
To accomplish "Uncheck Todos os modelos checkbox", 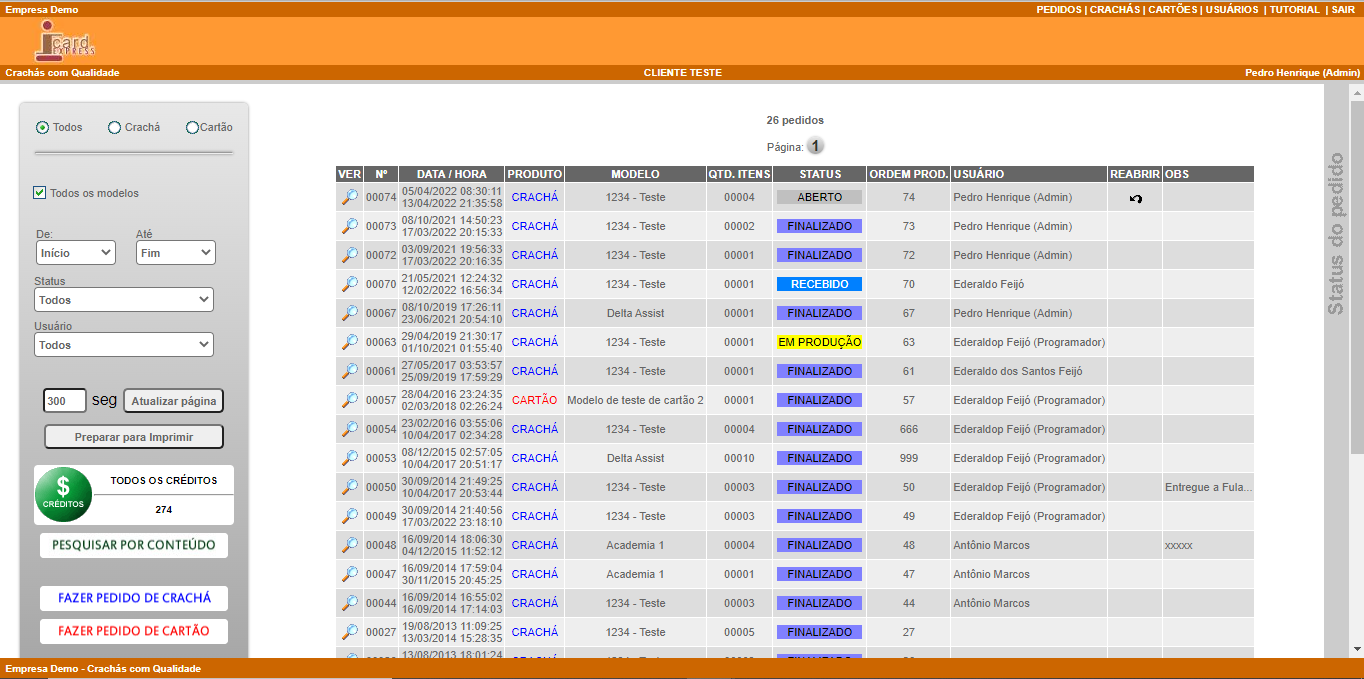I will 40,193.
